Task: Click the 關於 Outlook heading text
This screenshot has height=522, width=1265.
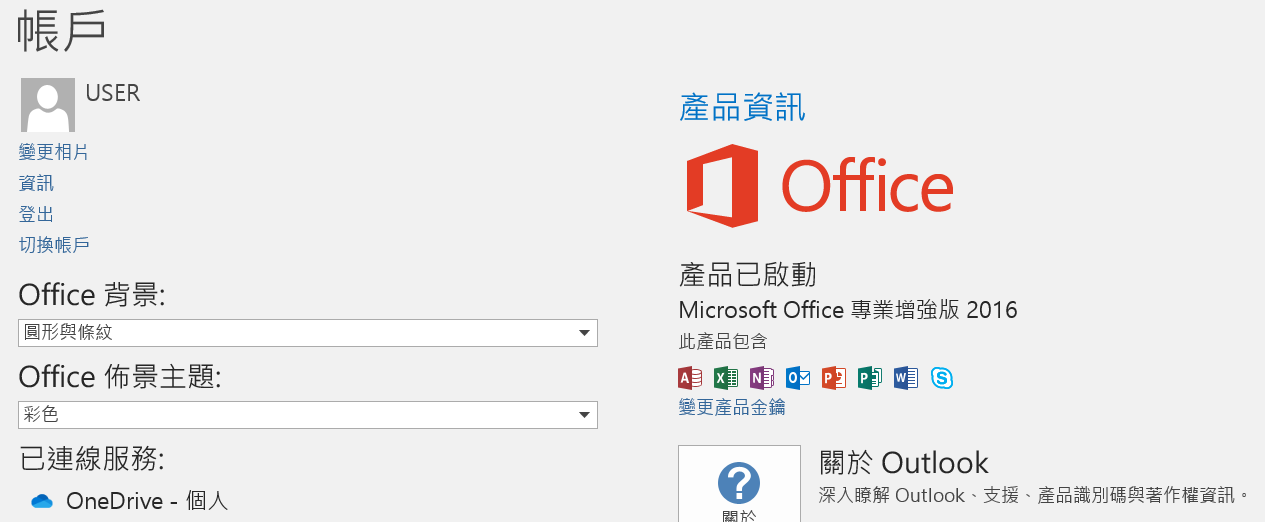Action: point(904,463)
